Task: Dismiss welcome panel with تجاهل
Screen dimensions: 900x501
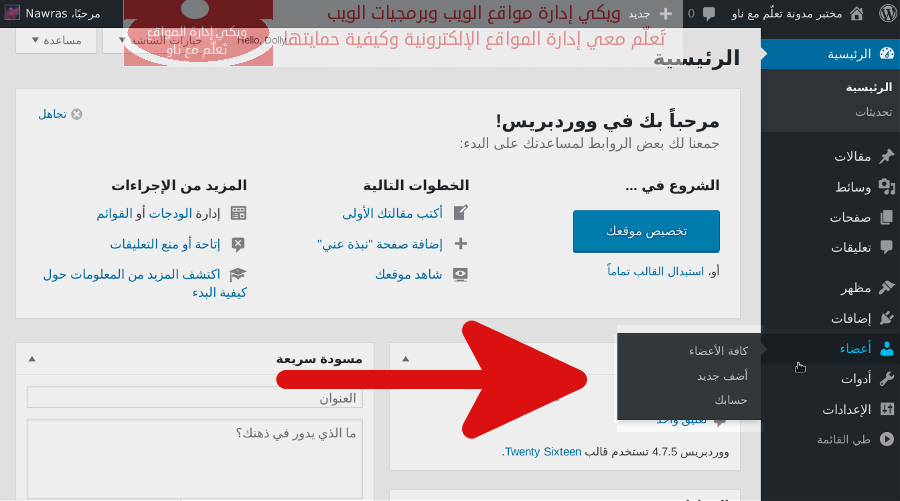Action: pyautogui.click(x=60, y=114)
